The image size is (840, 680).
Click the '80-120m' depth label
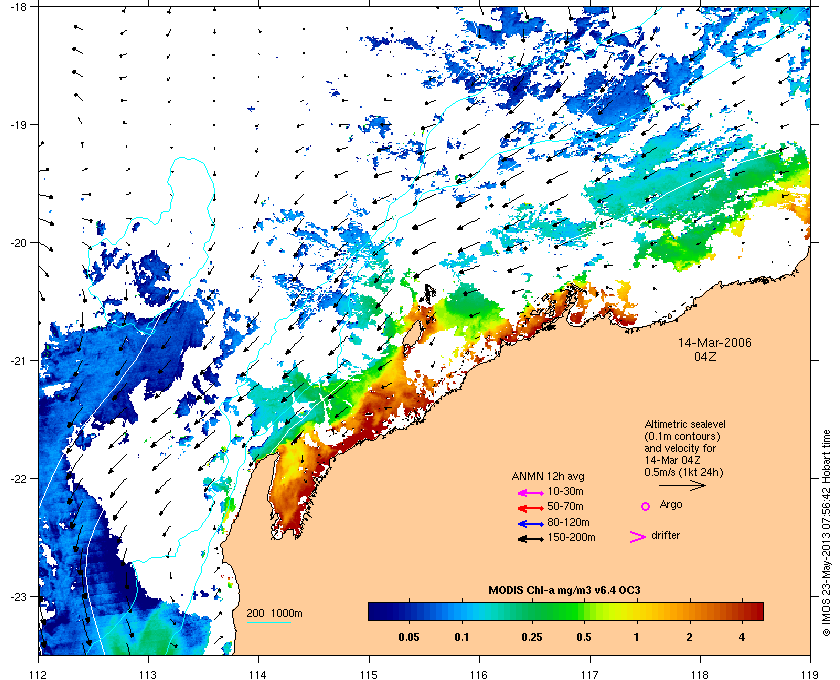568,522
